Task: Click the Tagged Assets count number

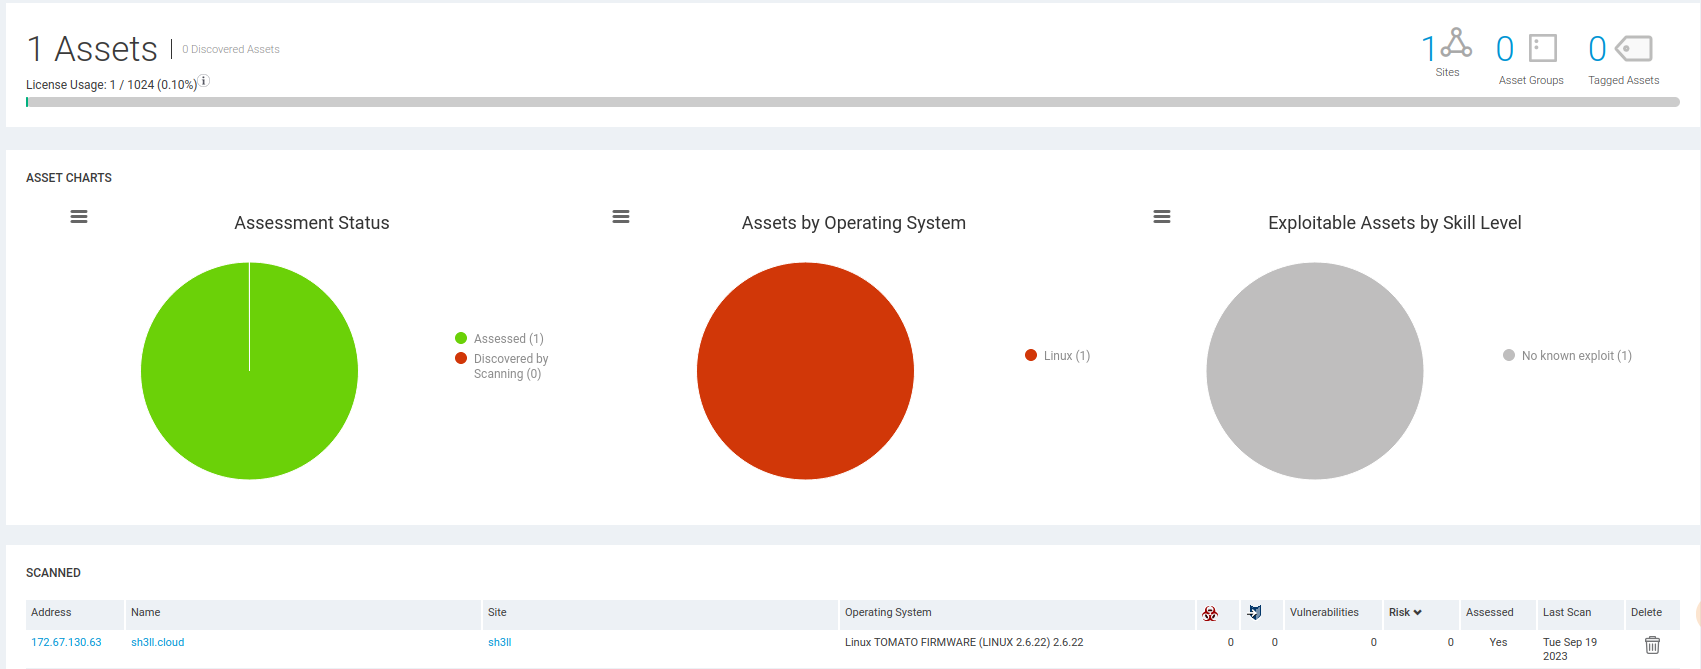Action: [1598, 48]
